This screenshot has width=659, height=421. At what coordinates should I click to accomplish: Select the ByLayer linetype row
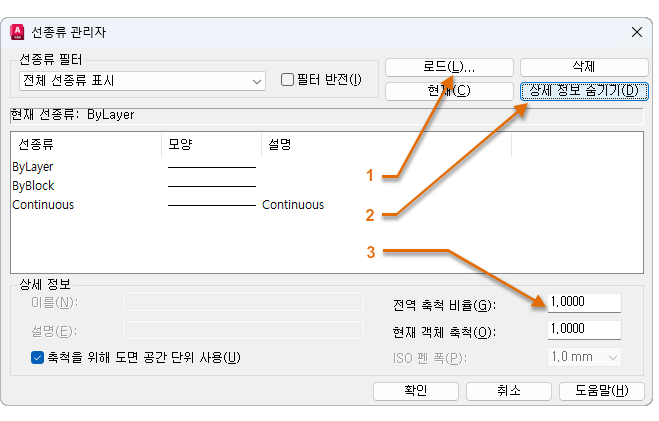34,167
